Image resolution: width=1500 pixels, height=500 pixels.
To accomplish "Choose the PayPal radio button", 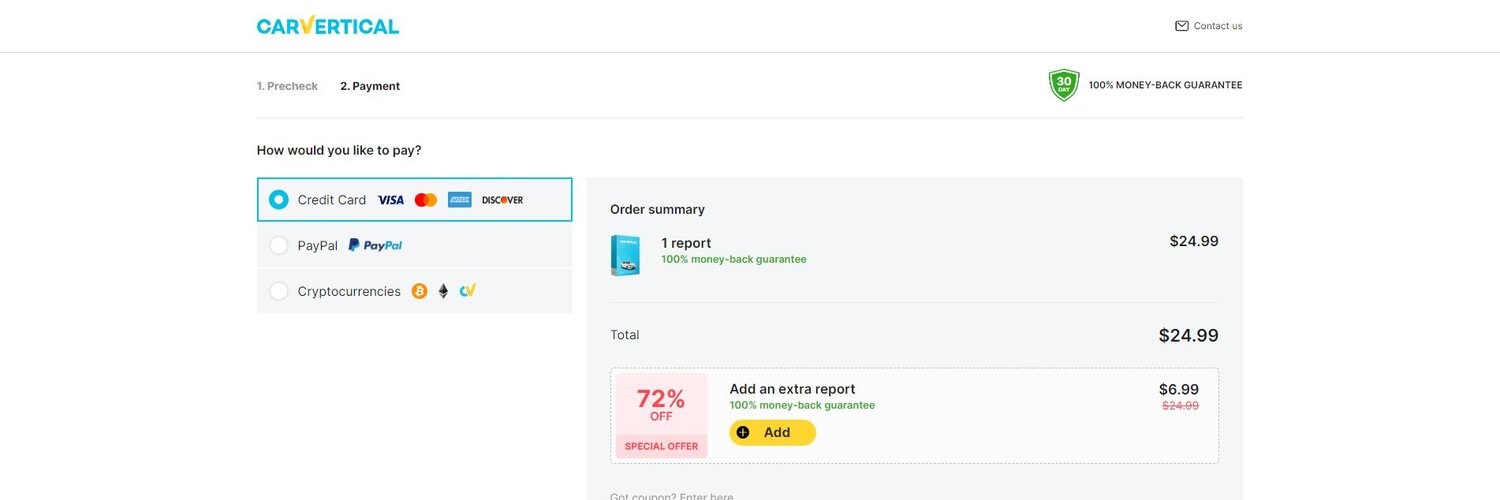I will (279, 245).
